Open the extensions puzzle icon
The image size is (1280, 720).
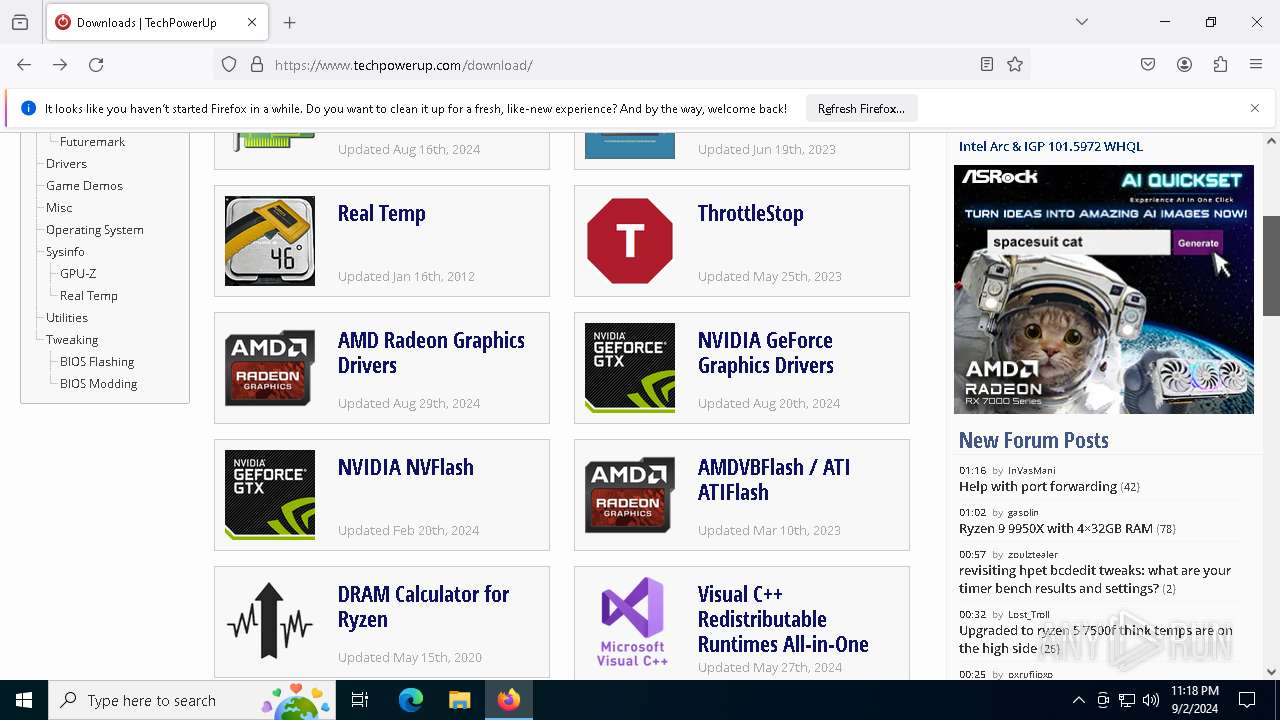pyautogui.click(x=1220, y=65)
